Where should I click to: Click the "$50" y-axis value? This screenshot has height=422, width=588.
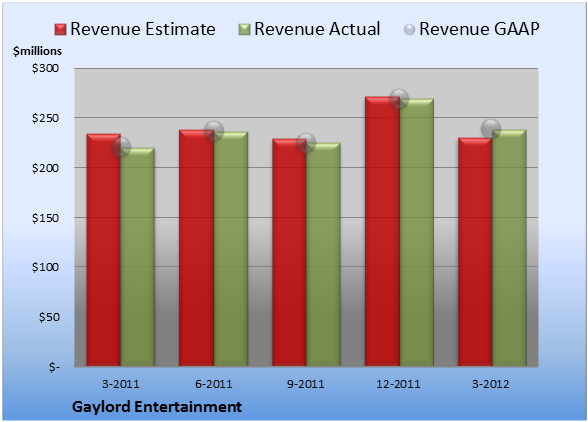49,317
